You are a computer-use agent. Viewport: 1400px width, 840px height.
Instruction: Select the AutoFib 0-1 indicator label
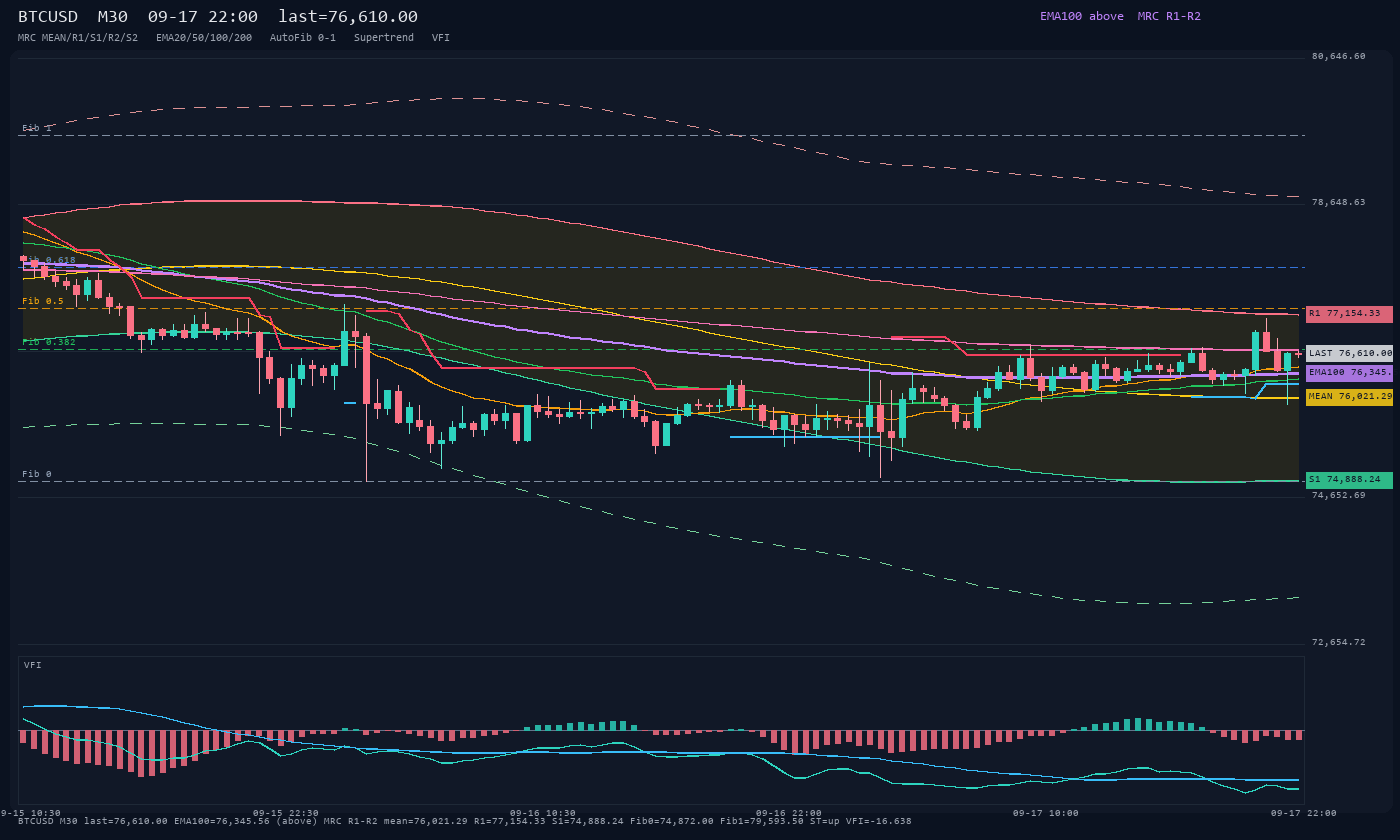pyautogui.click(x=303, y=37)
